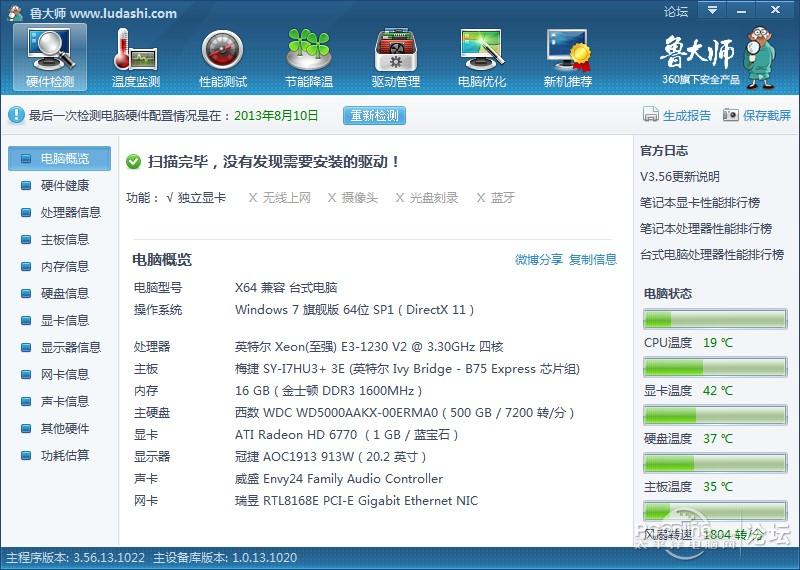
Task: Open the 节能降温 clover icon
Action: point(309,57)
